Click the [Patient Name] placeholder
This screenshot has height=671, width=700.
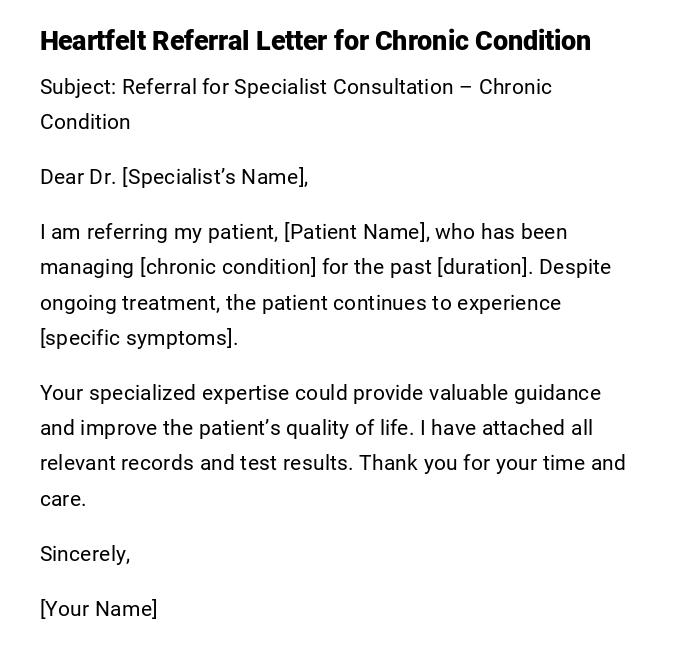point(356,232)
